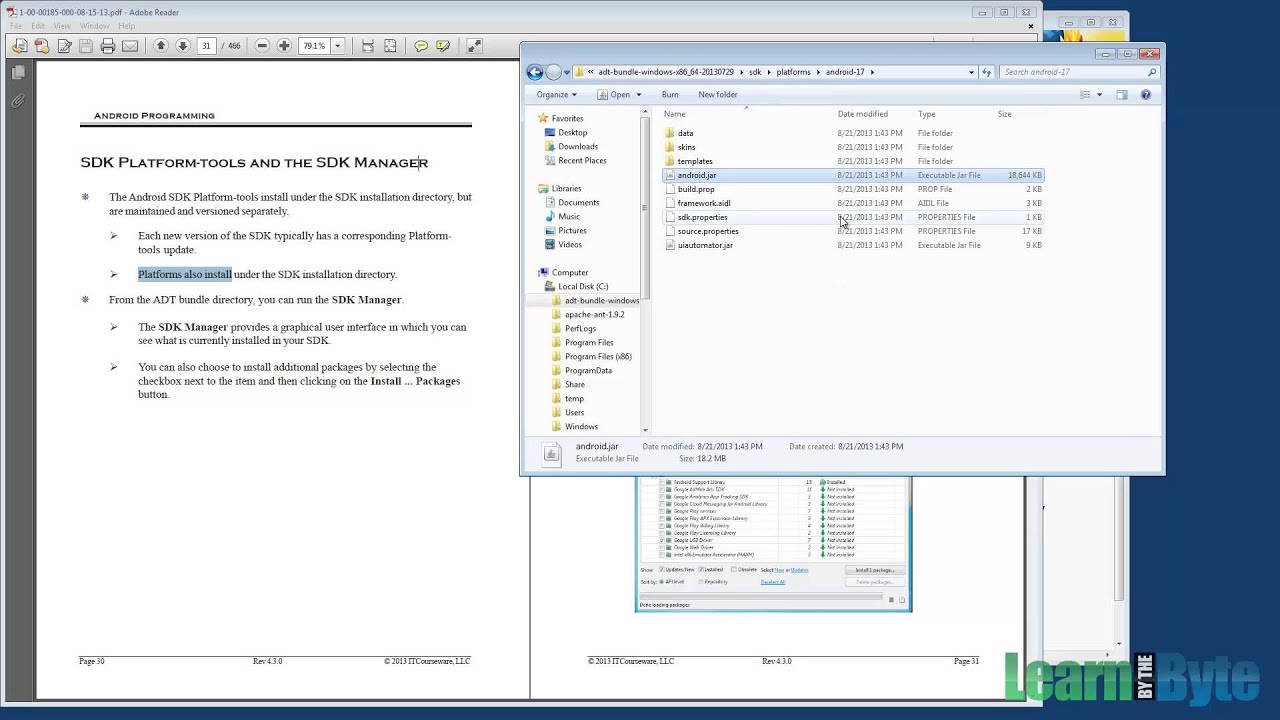1280x720 pixels.
Task: Click the fit one full page icon
Action: coord(390,46)
